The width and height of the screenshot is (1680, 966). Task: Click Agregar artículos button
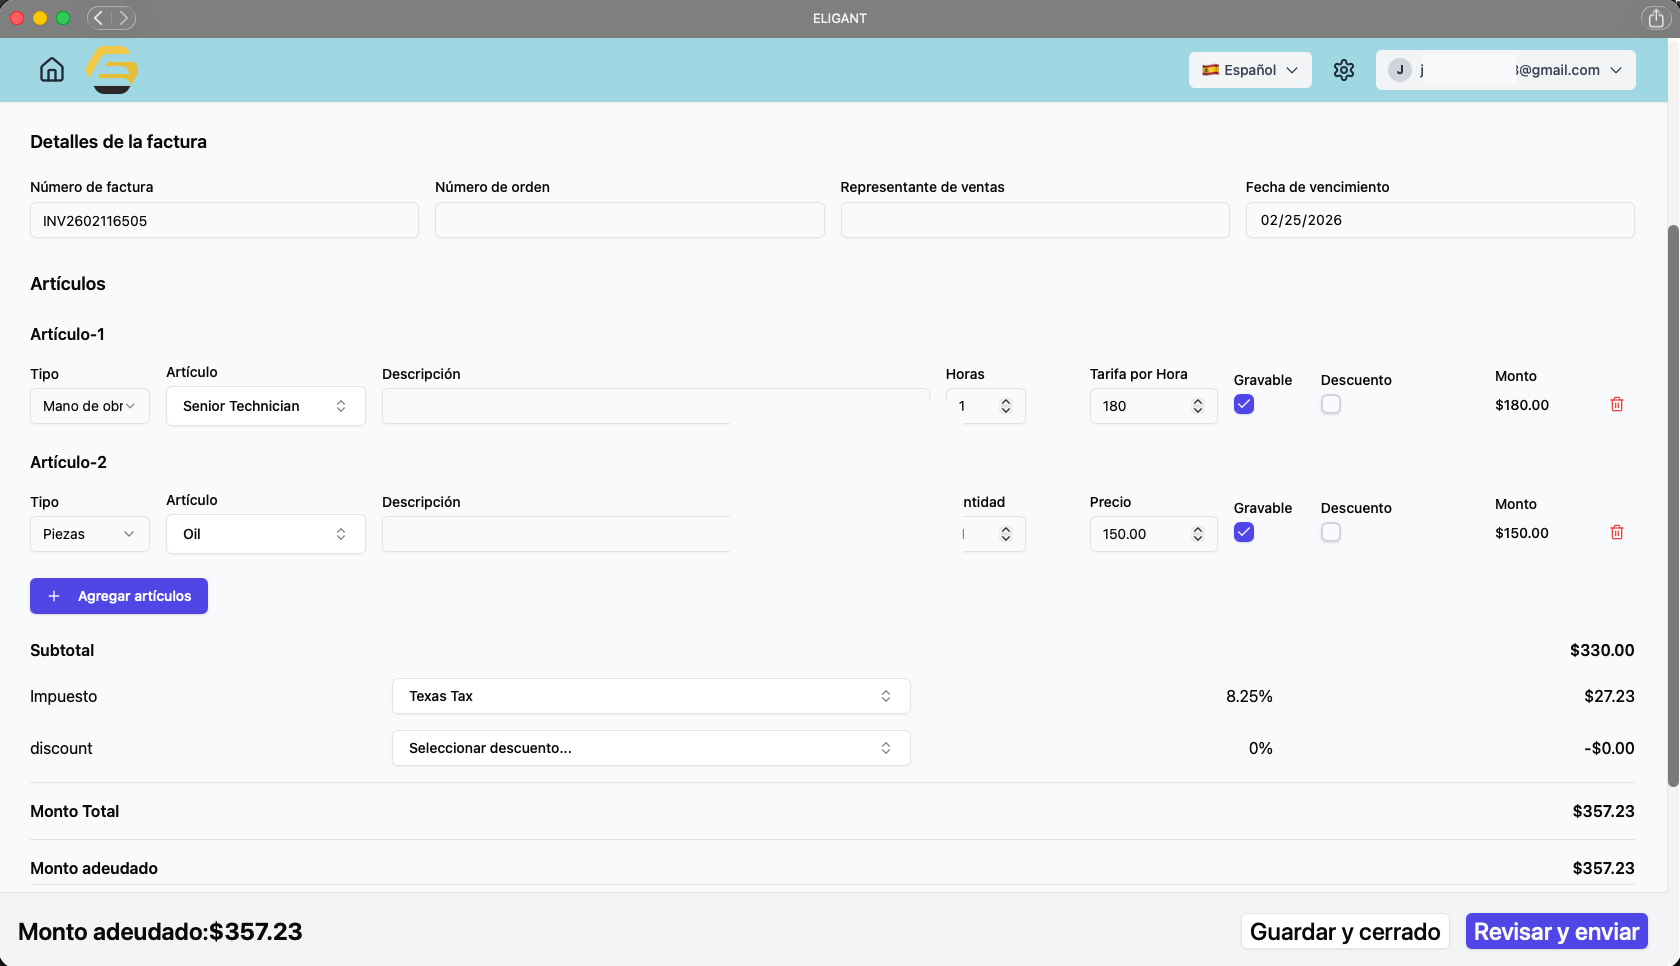pyautogui.click(x=119, y=596)
